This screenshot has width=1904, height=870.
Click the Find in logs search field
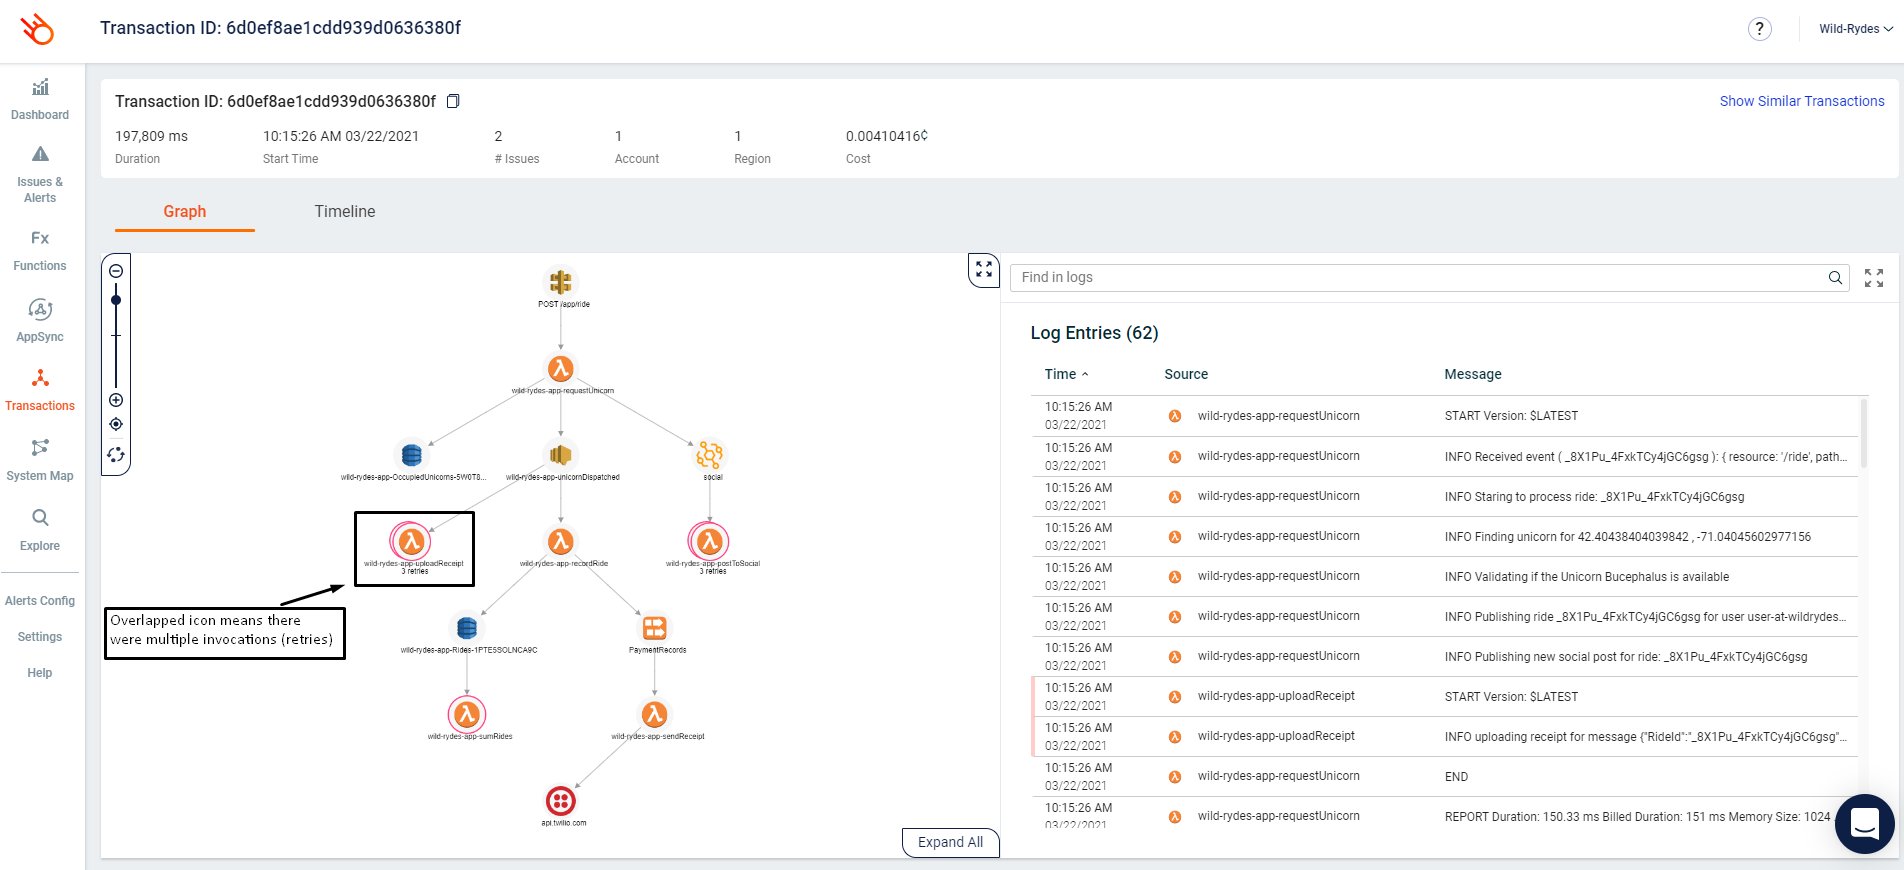coord(1420,278)
